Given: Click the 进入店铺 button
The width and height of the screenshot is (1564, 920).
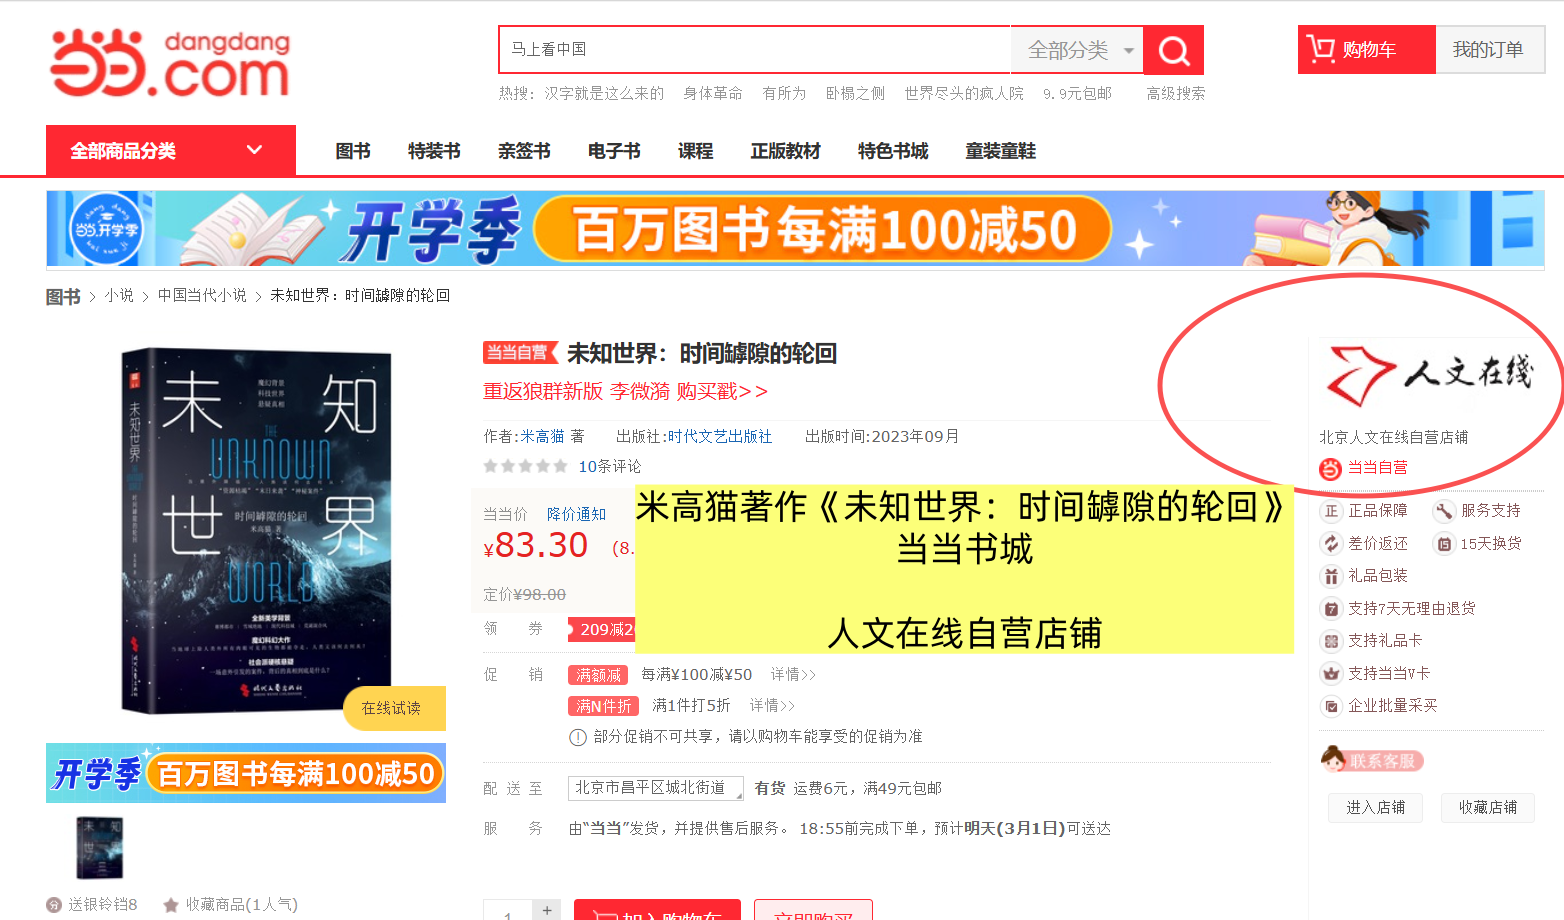Looking at the screenshot, I should point(1375,807).
